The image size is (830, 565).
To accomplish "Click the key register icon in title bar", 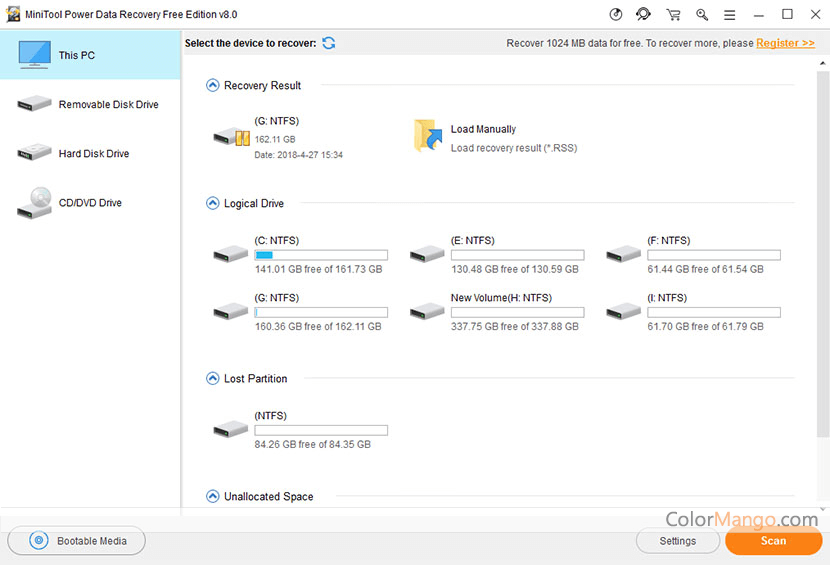I will pos(702,15).
